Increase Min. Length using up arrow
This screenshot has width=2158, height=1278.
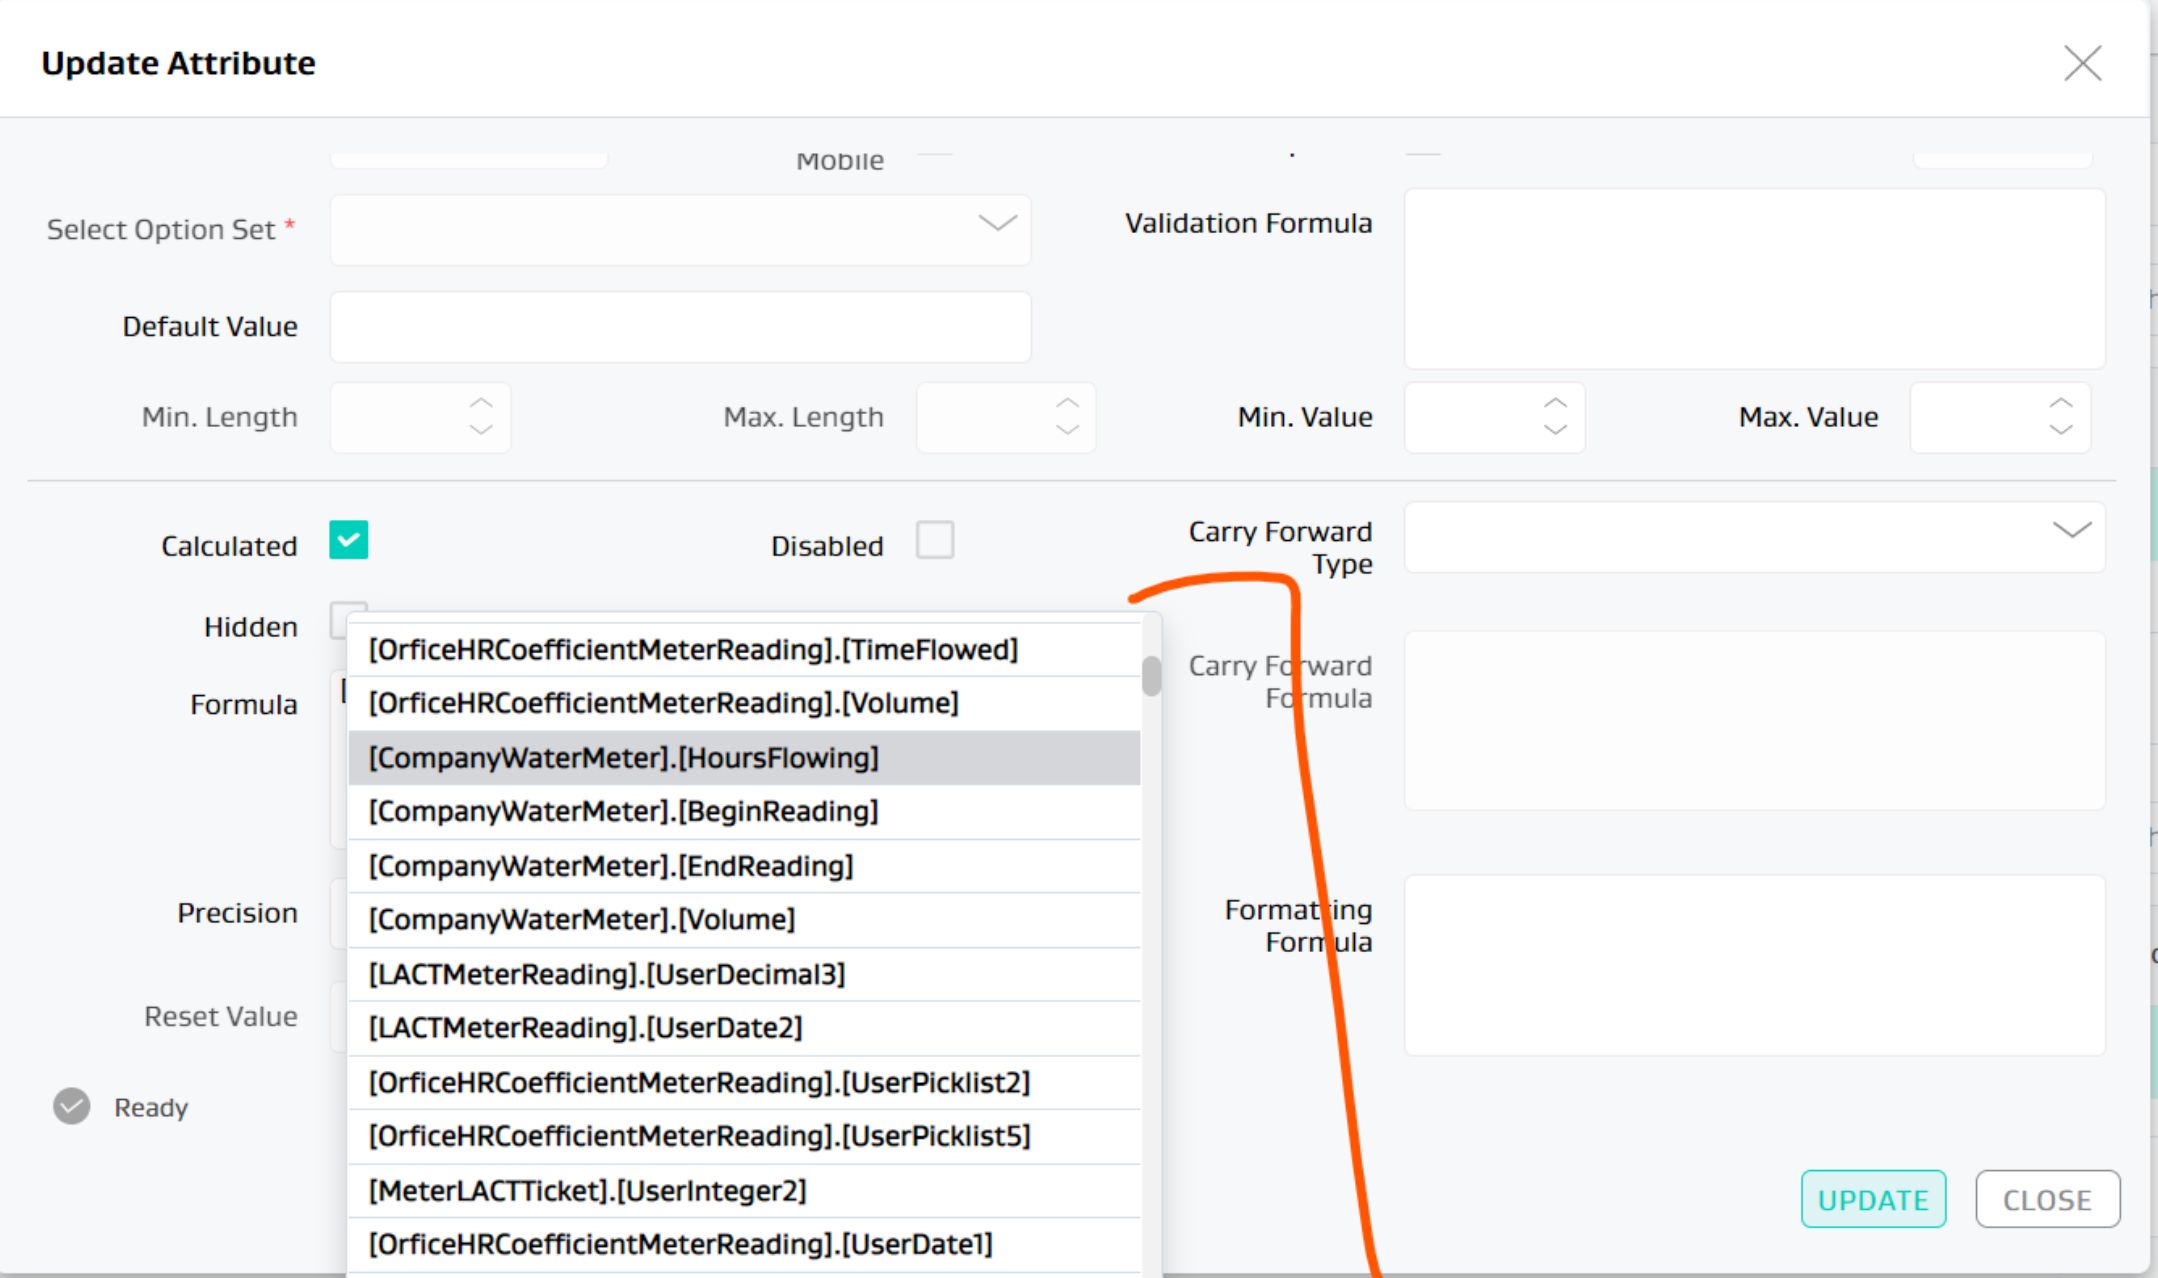pos(481,403)
